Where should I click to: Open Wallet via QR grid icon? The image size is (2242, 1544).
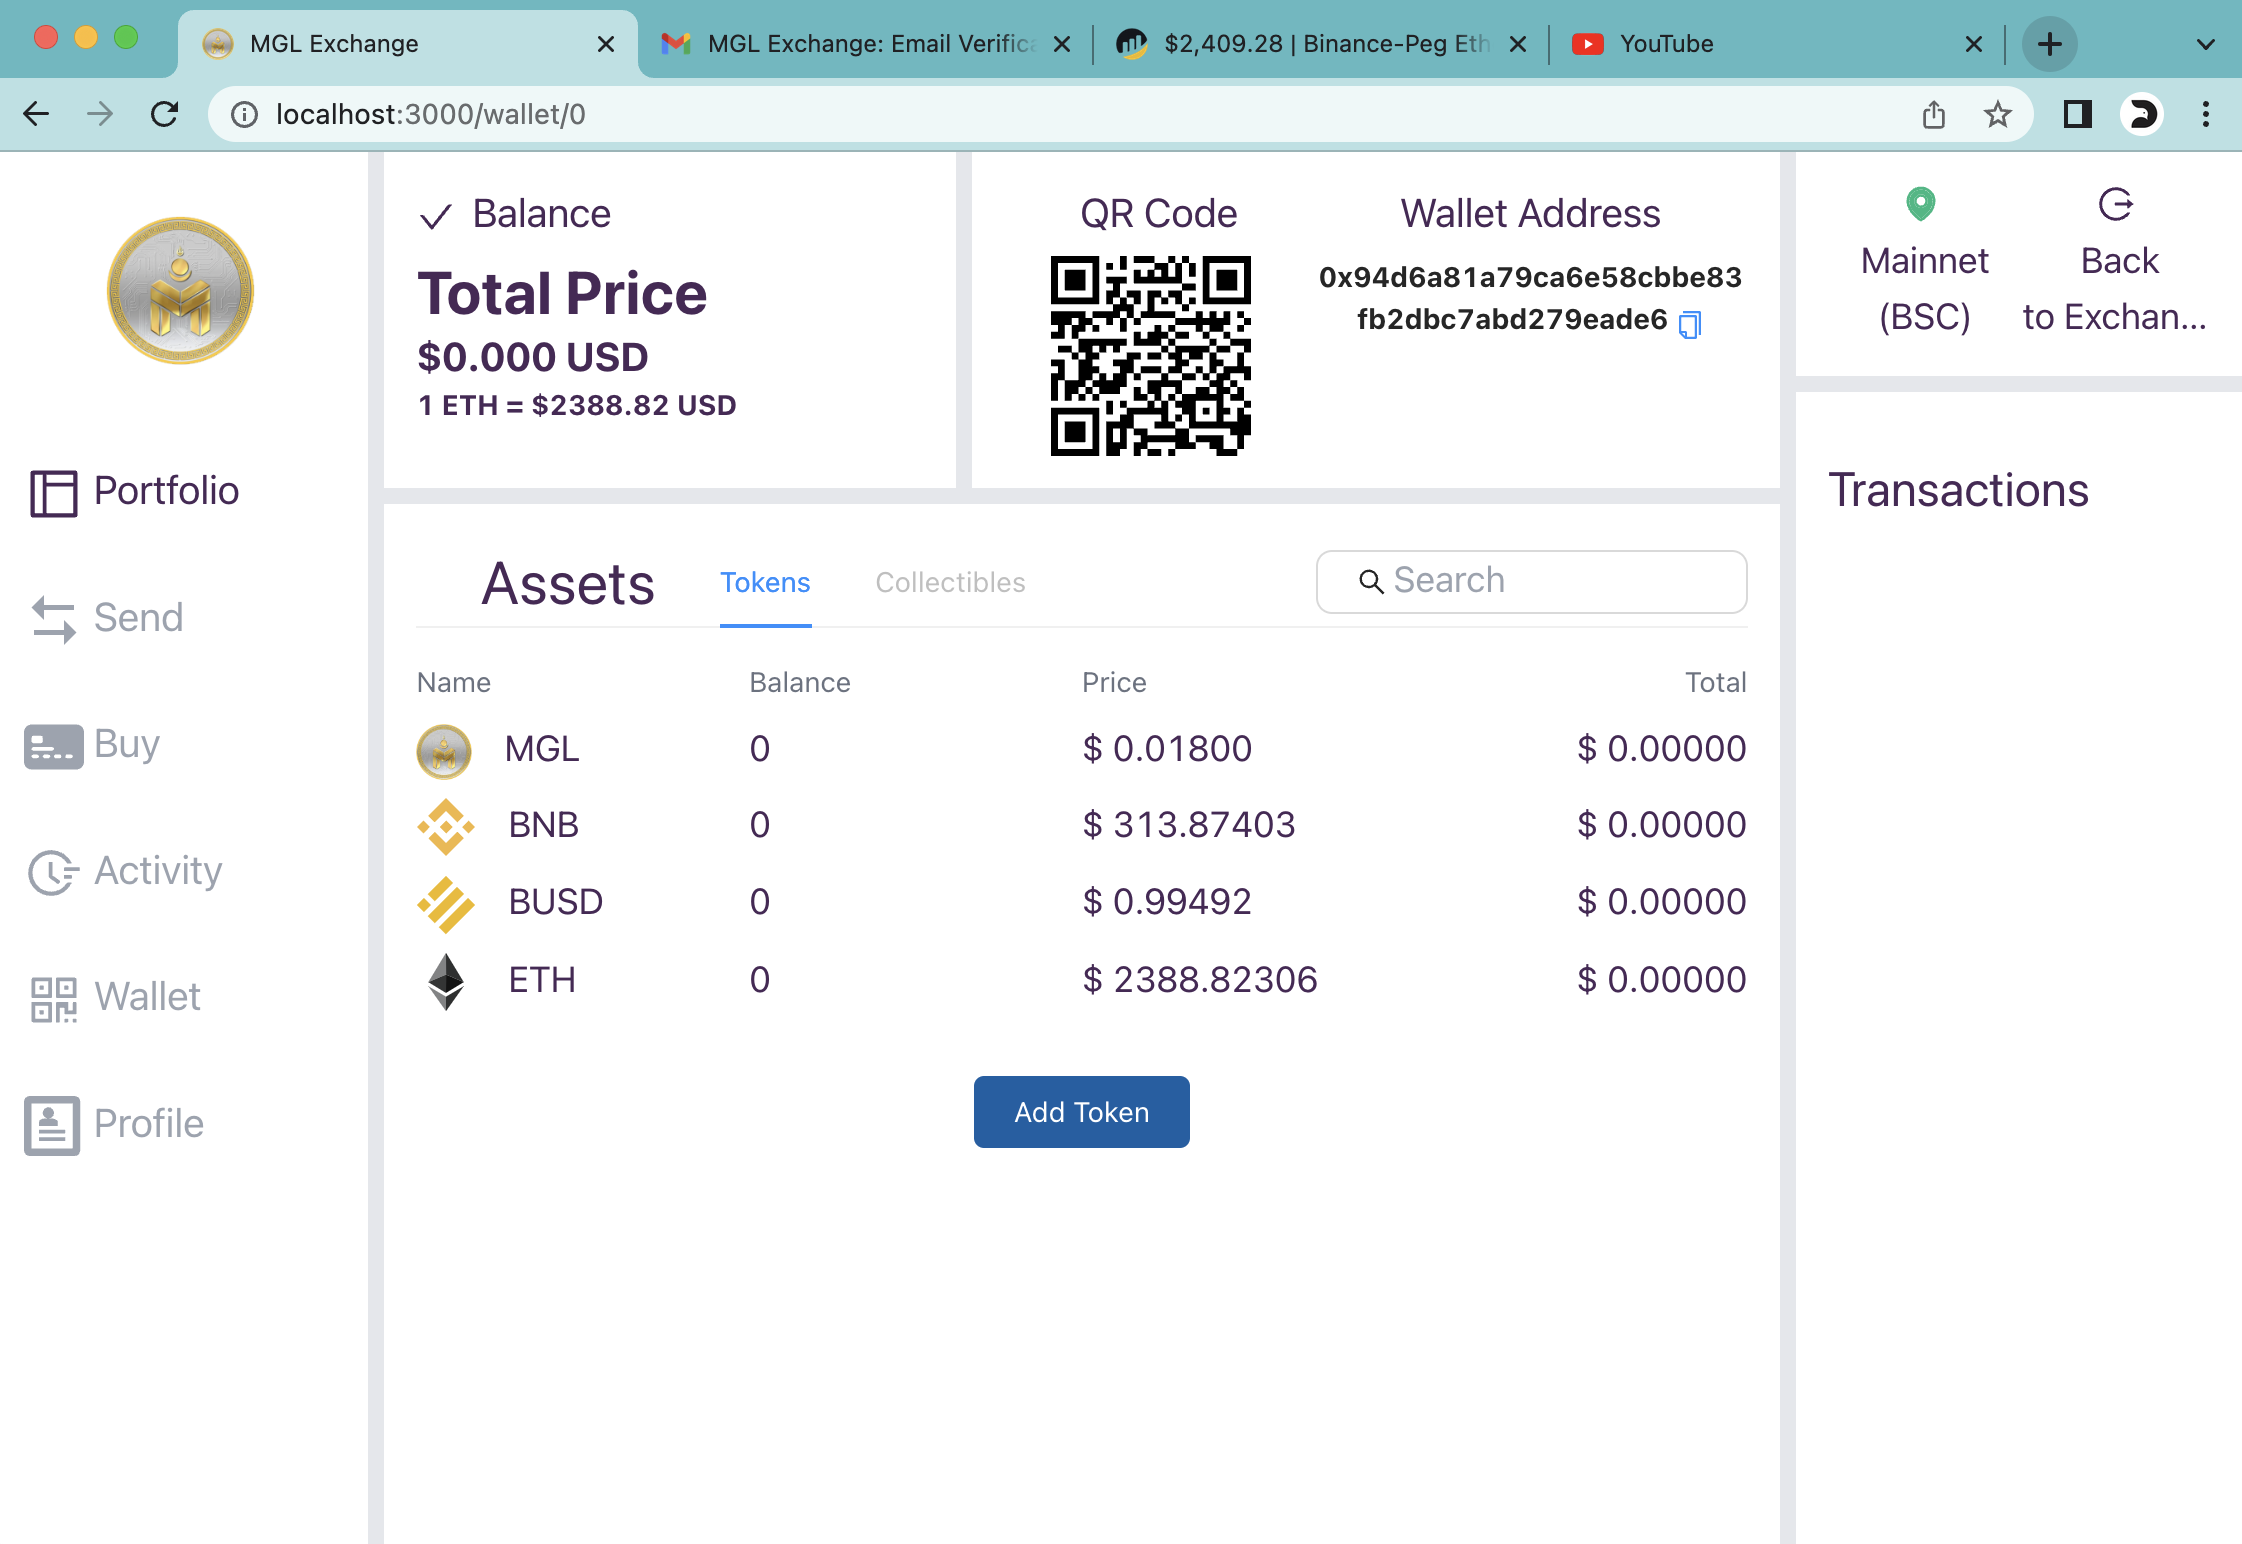point(53,999)
